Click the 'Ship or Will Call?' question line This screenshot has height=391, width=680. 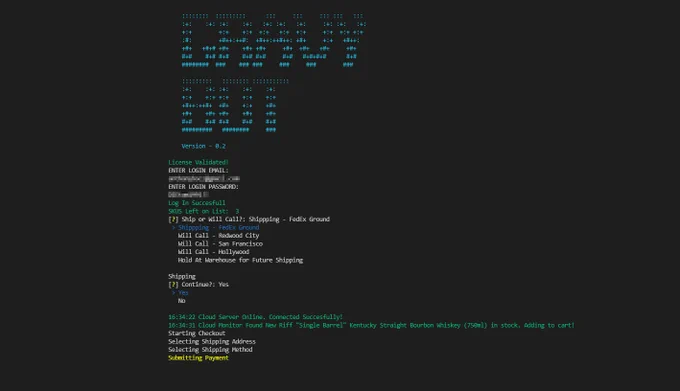[x=249, y=219]
